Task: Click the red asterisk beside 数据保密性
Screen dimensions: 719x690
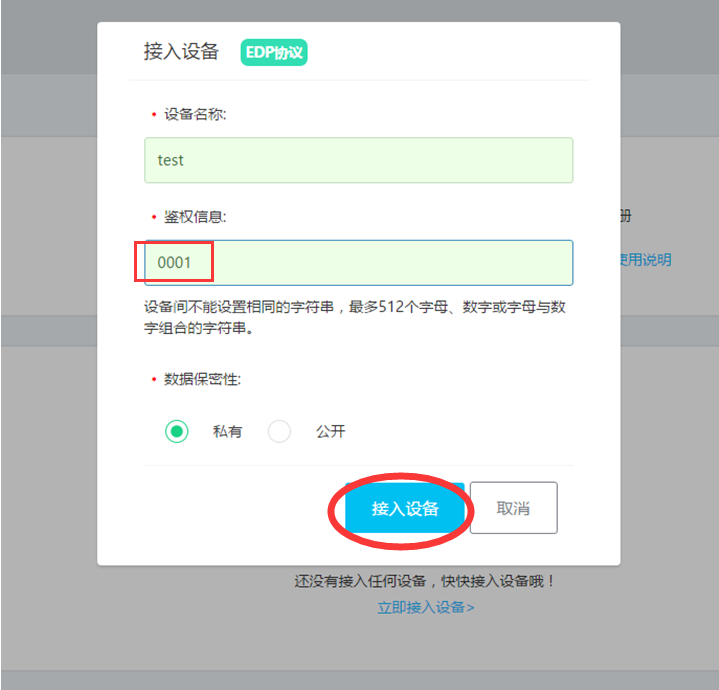Action: click(x=154, y=379)
